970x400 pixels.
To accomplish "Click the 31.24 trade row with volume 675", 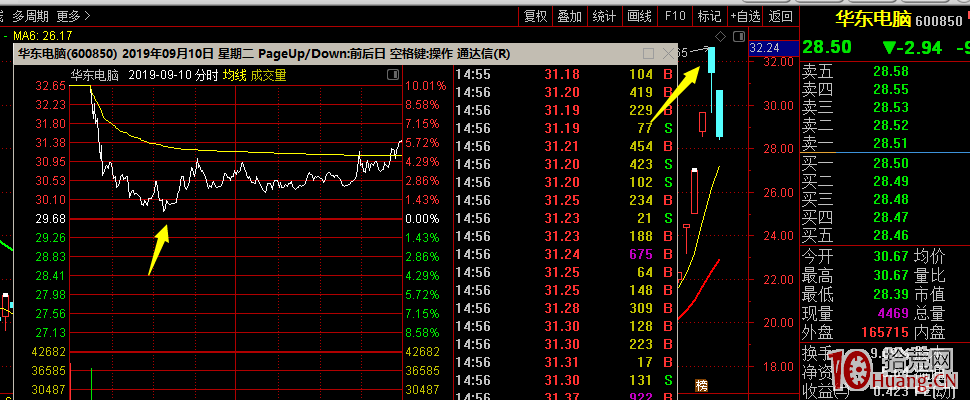I will [x=566, y=253].
